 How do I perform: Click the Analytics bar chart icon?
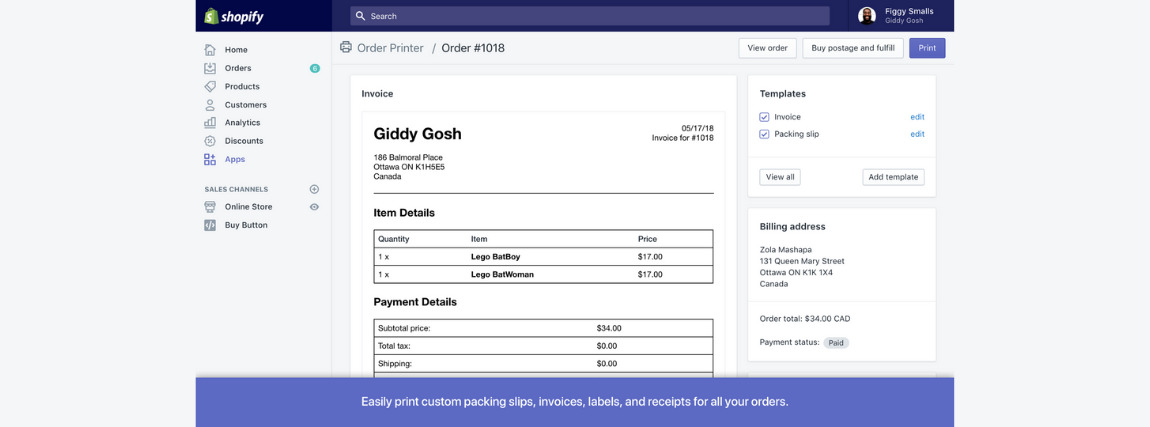[210, 123]
